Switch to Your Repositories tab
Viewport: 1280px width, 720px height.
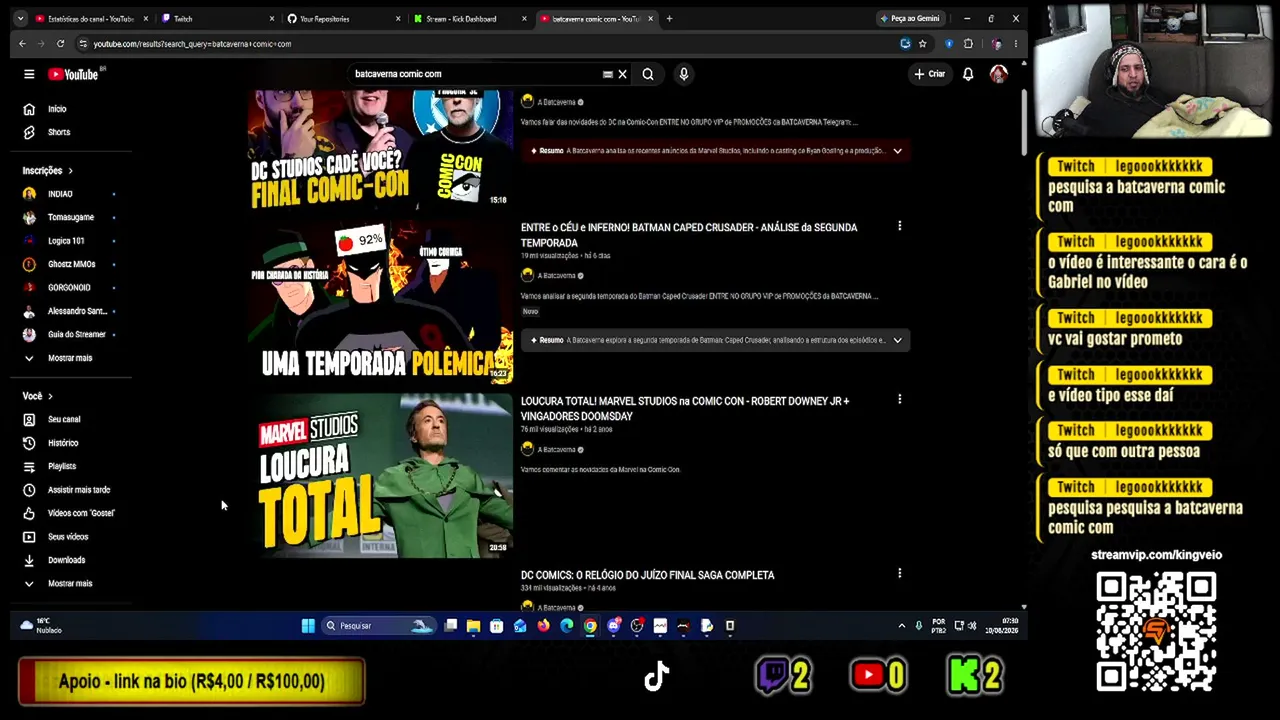point(343,18)
